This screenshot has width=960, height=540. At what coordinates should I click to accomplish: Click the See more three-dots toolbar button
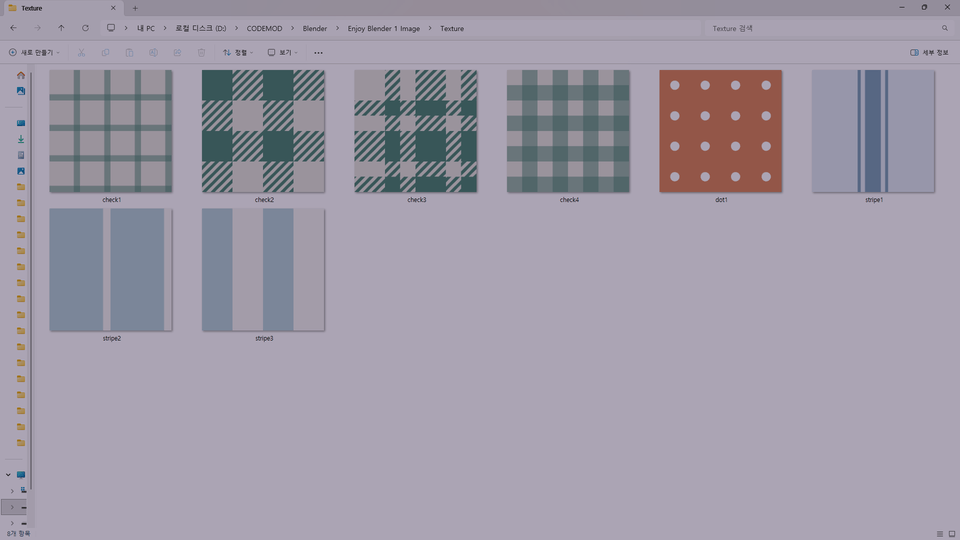click(x=318, y=52)
